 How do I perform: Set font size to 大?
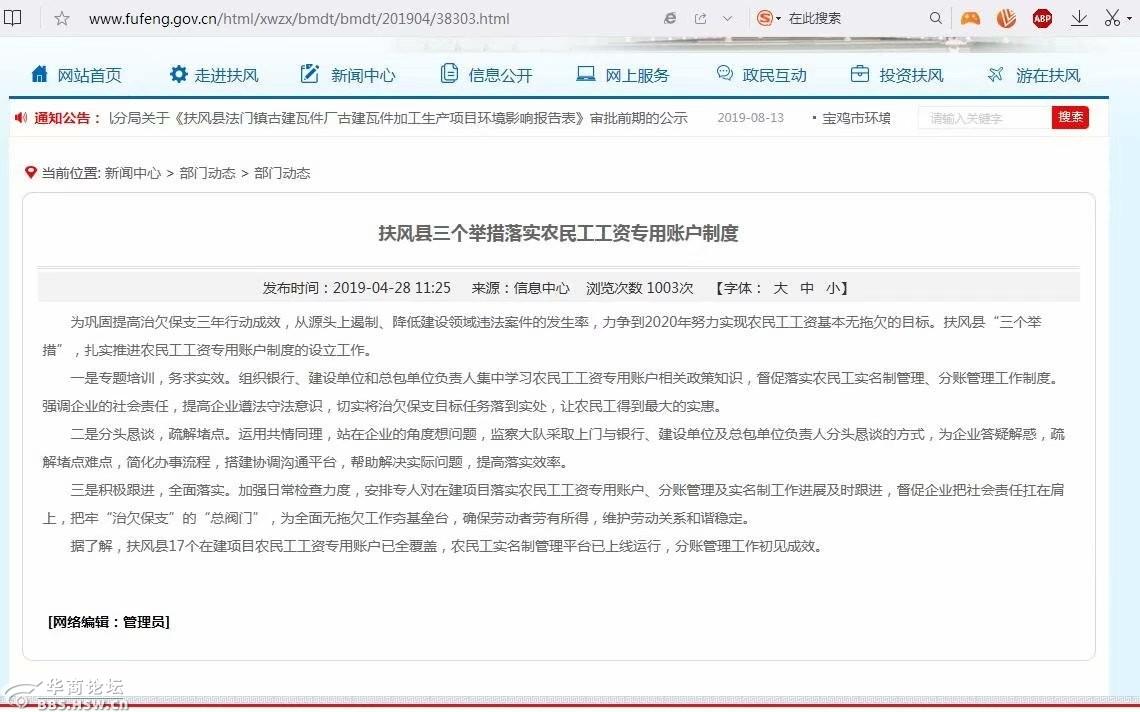[780, 288]
